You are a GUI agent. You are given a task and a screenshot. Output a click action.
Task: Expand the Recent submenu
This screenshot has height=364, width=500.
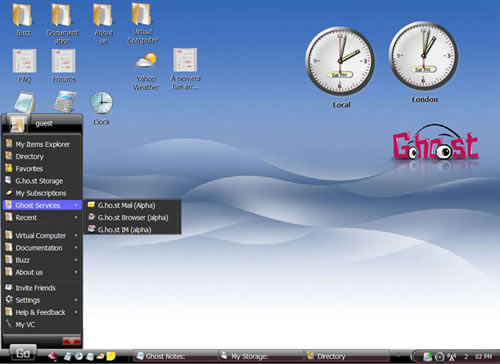(42, 218)
